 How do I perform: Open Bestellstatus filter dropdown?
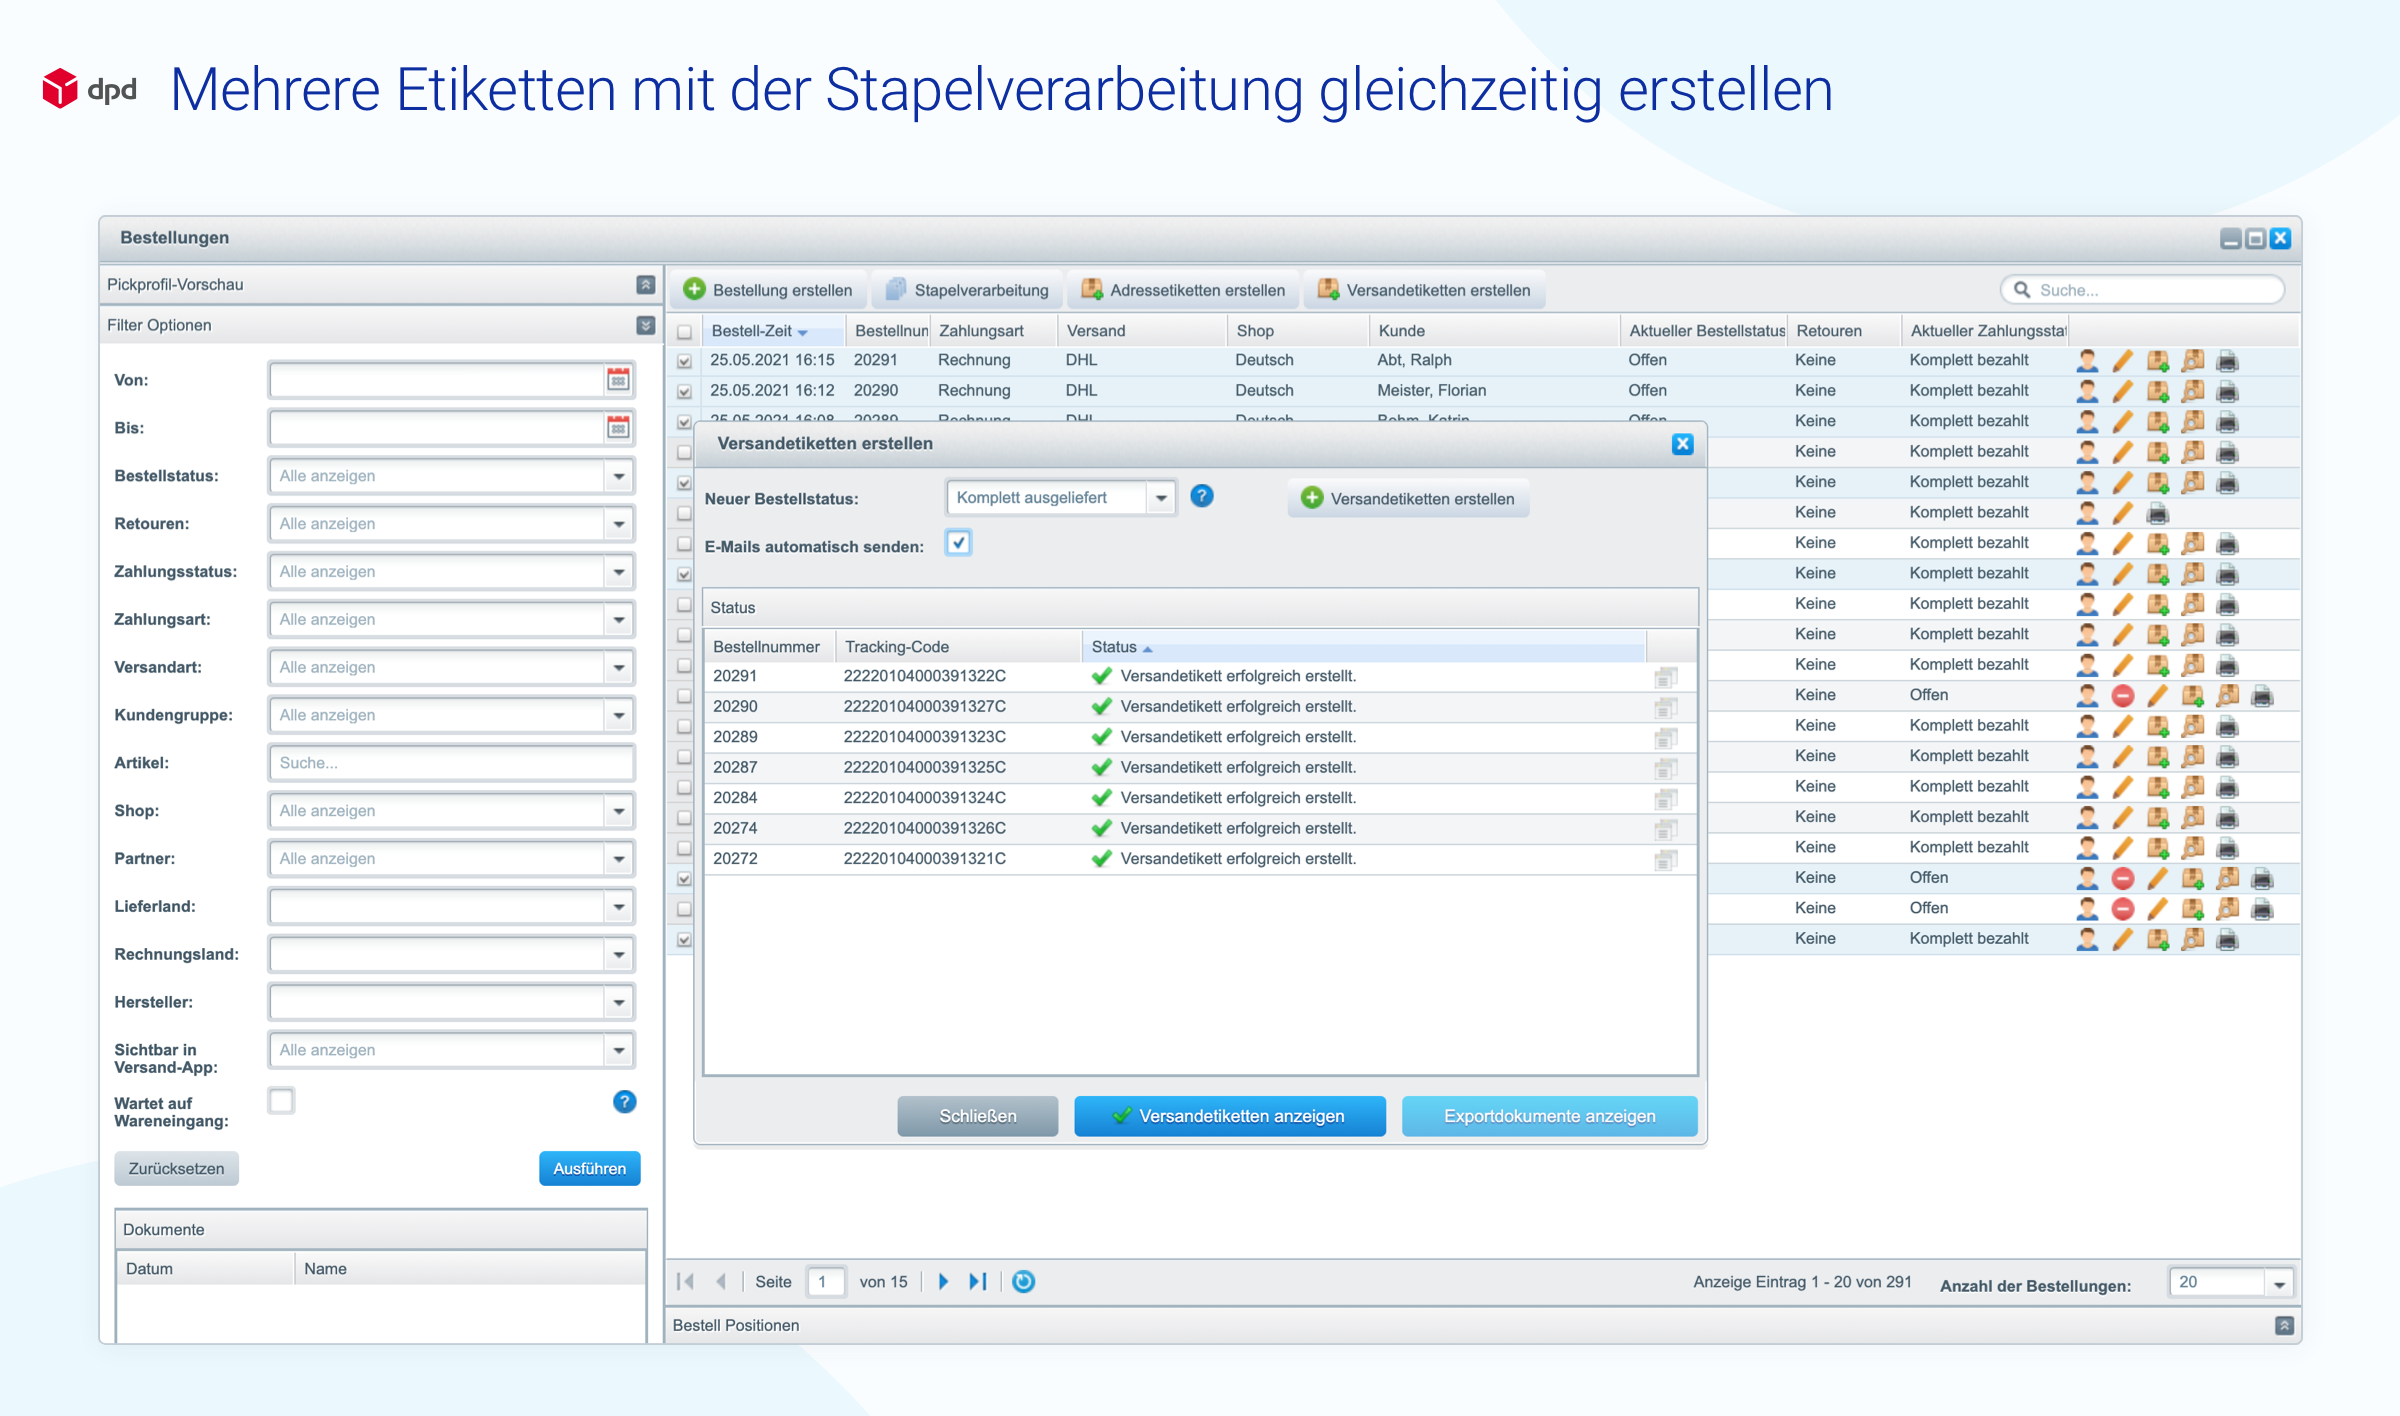619,476
